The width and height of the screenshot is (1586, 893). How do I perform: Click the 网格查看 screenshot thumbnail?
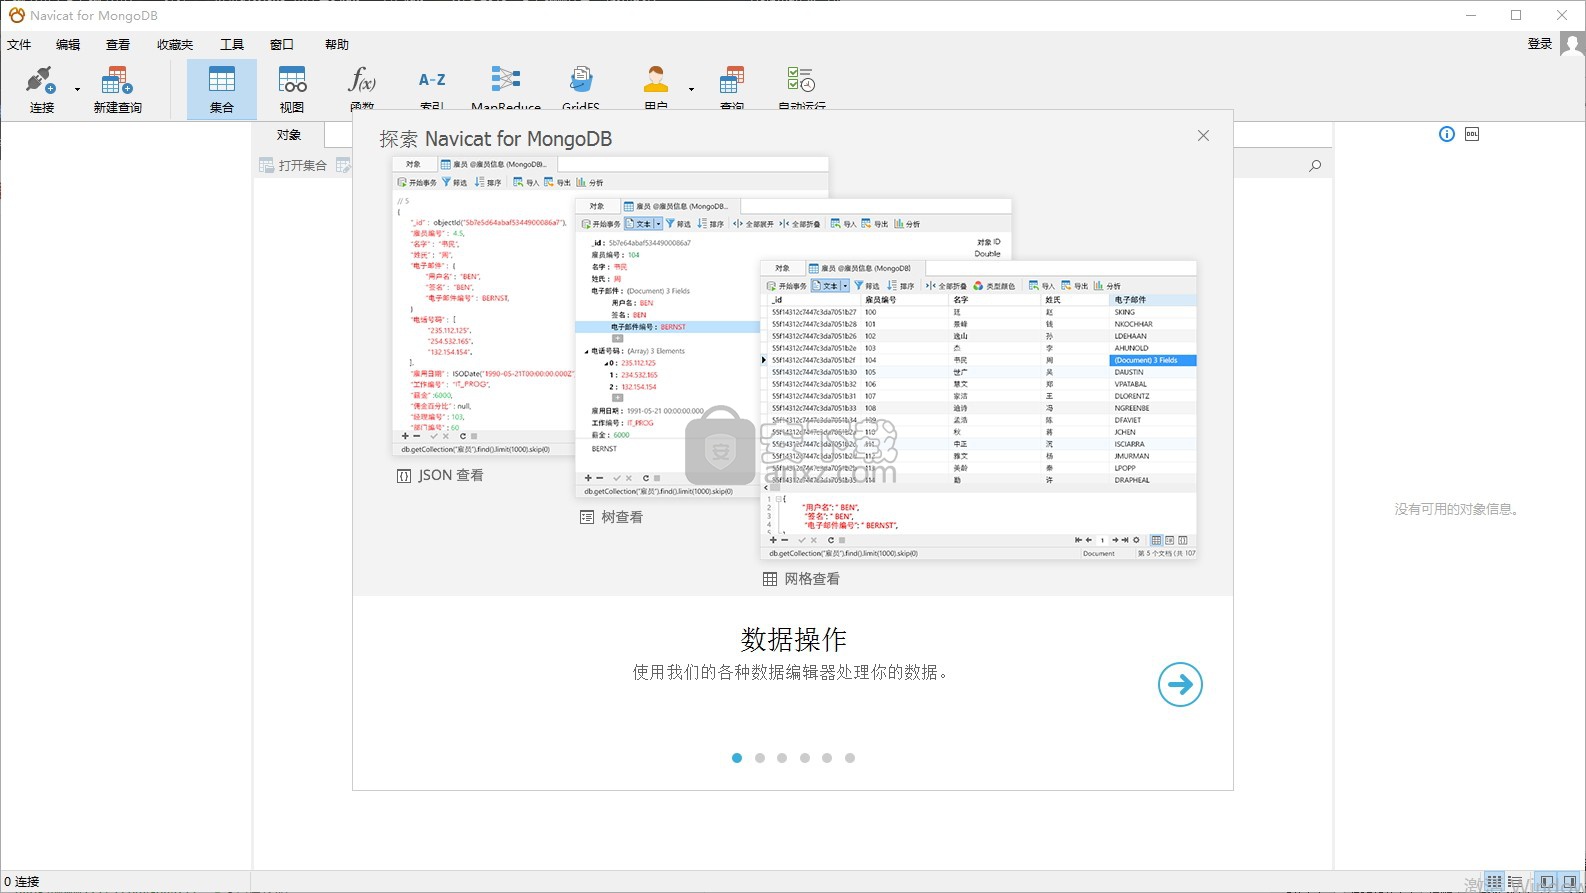tap(978, 409)
